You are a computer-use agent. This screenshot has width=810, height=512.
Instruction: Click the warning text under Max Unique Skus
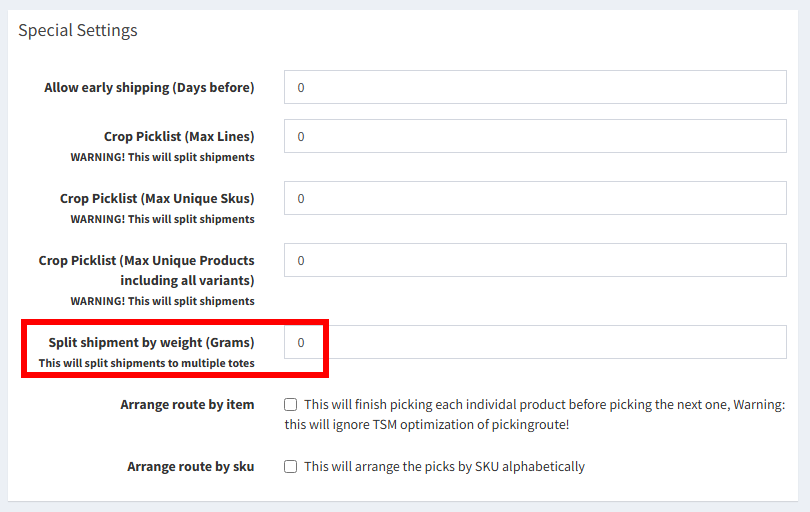click(163, 219)
